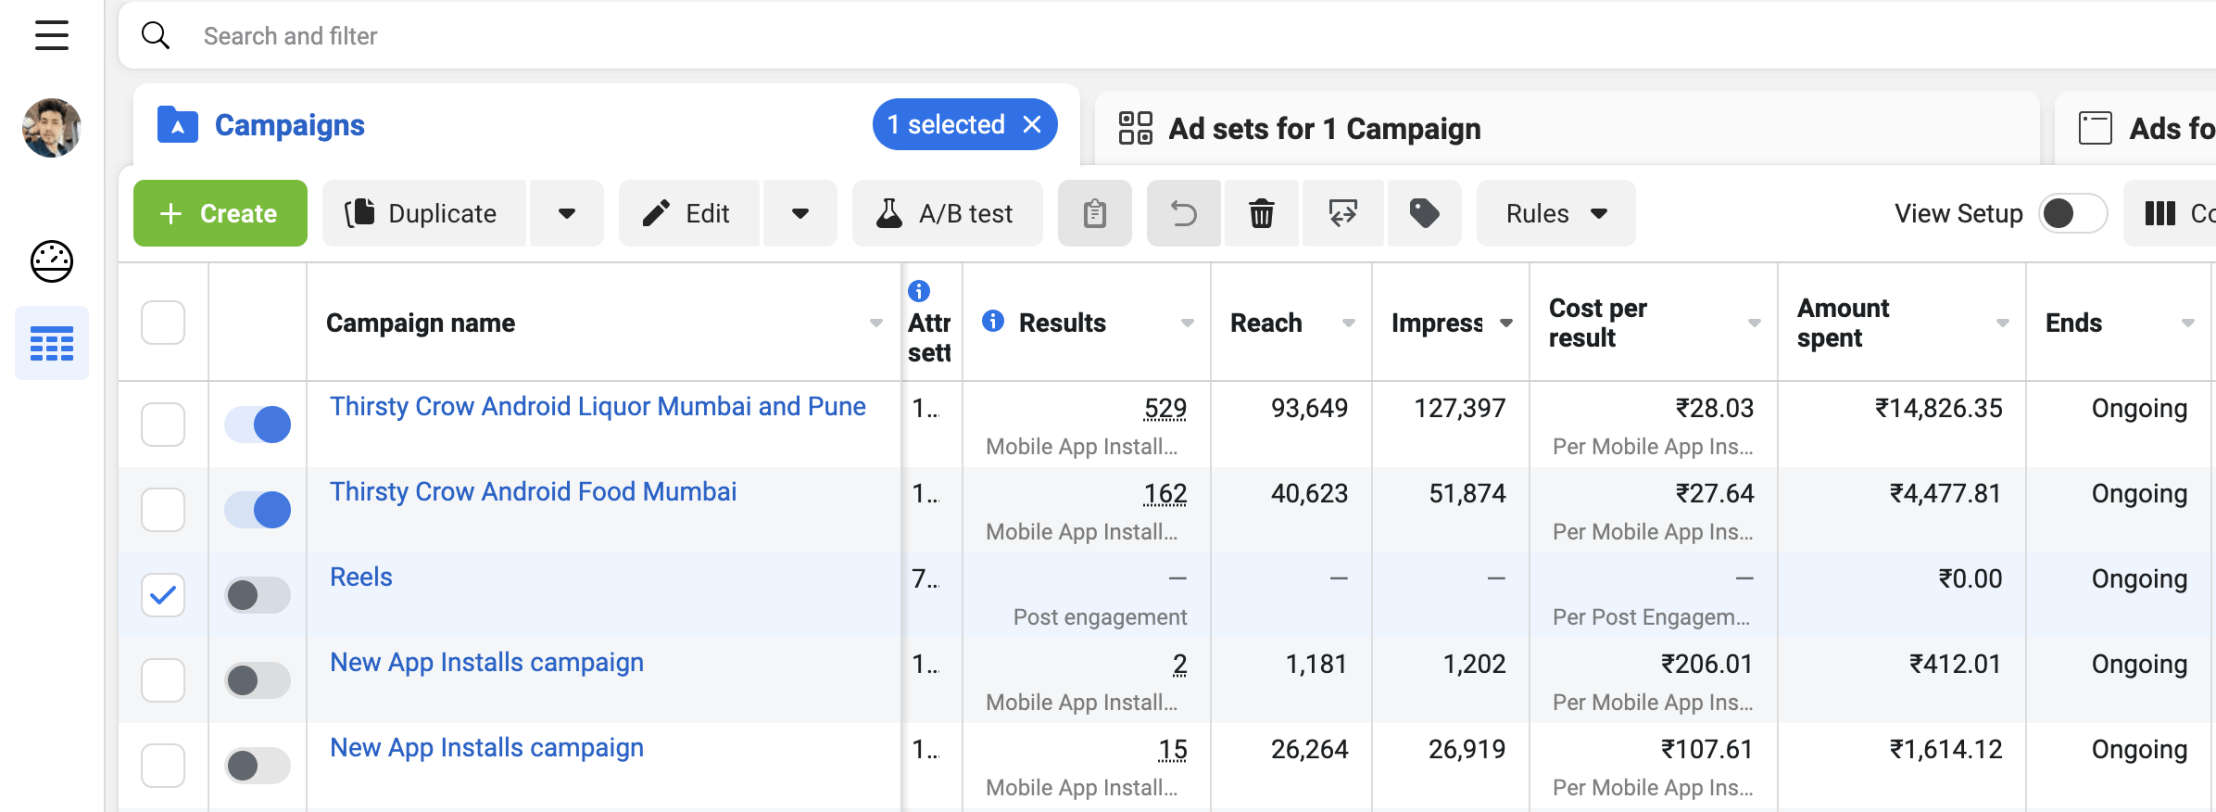Open the hamburger main menu

pos(52,35)
